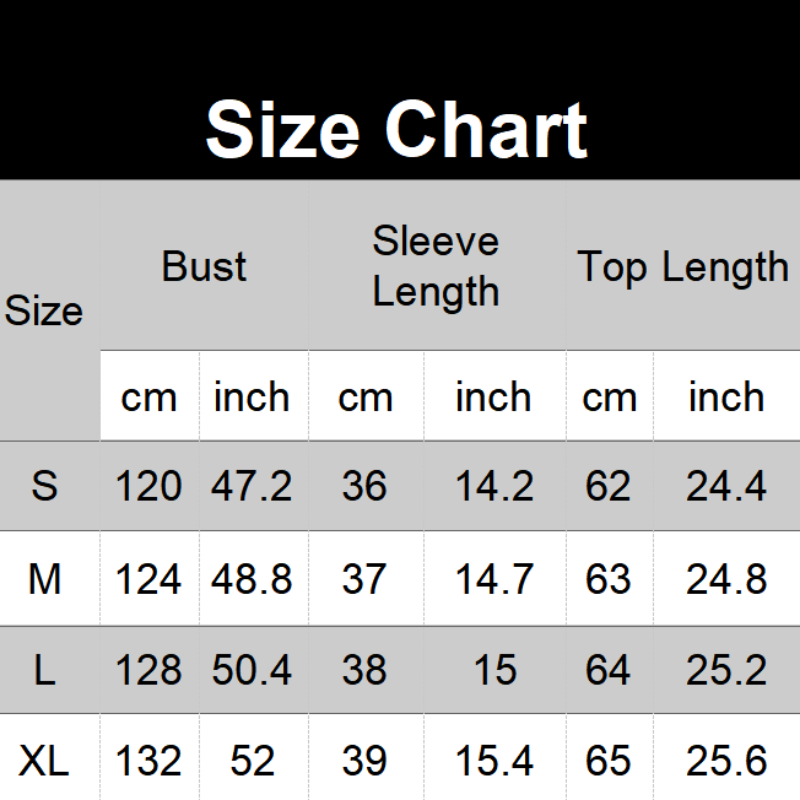Select the 25.6 inch top length value
Viewport: 800px width, 800px height.
pos(726,763)
